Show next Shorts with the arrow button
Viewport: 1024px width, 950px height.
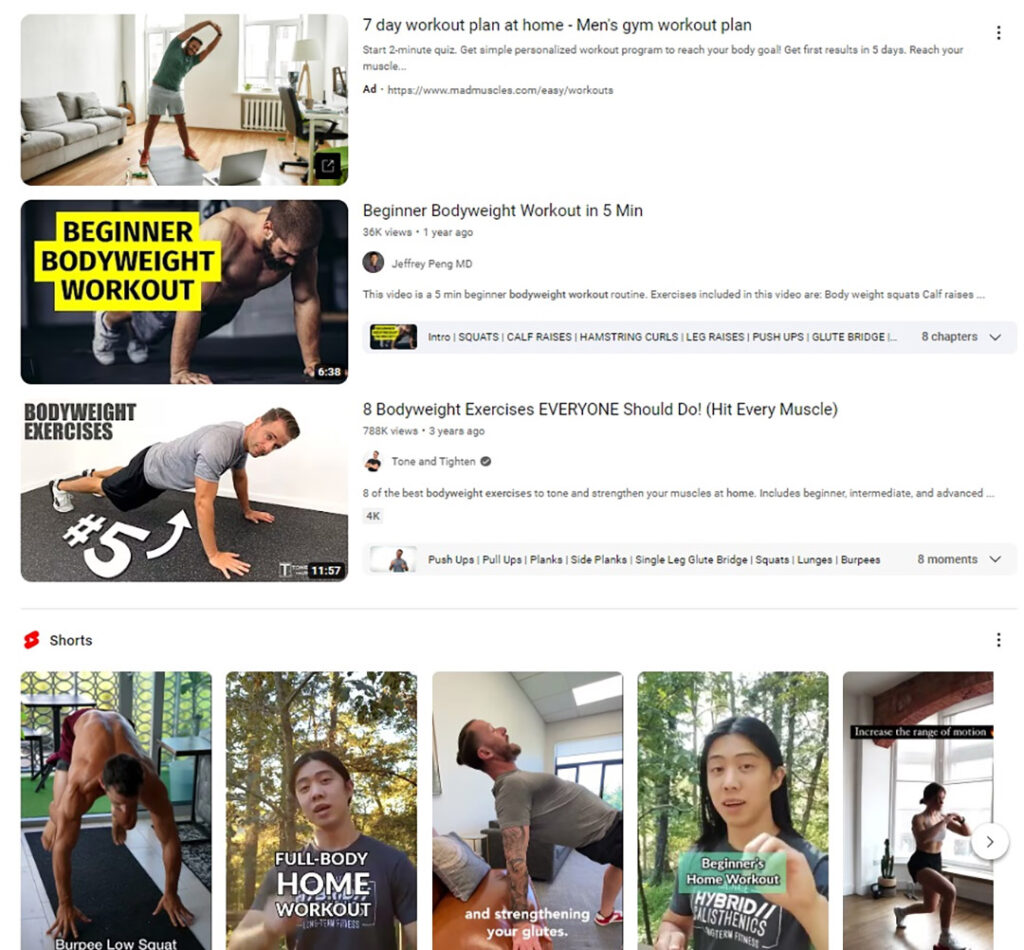click(x=989, y=842)
